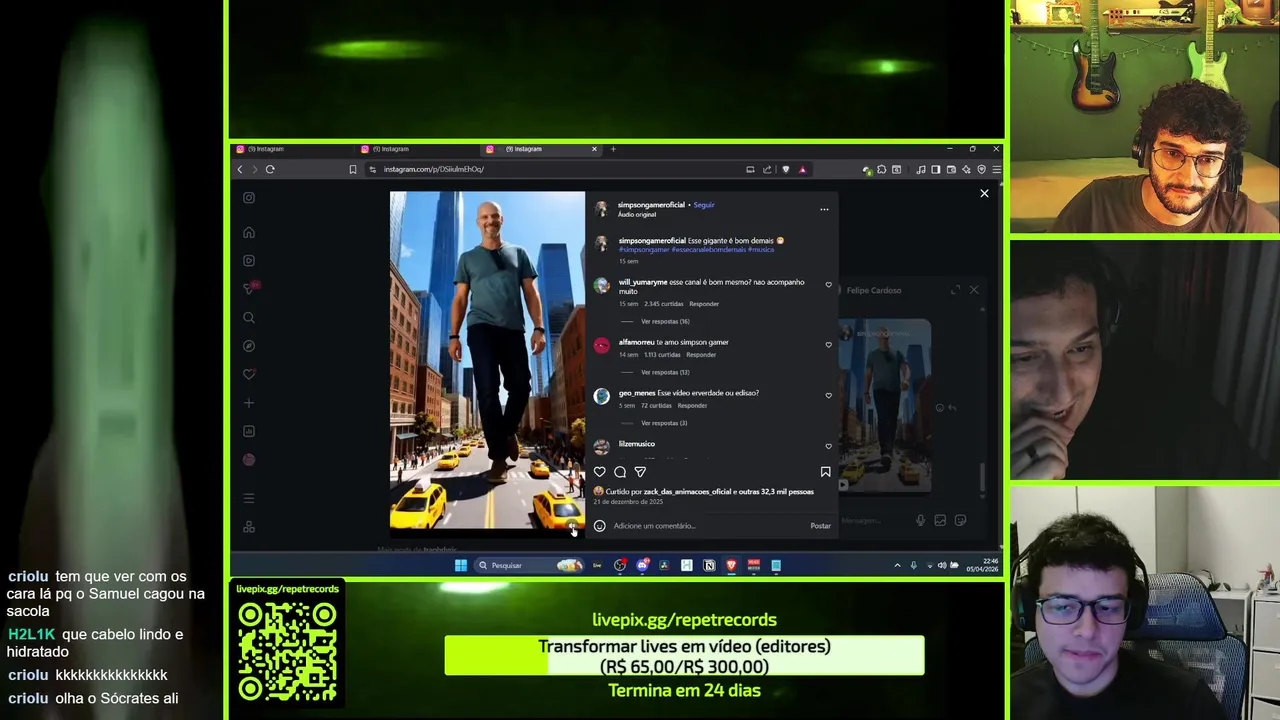Open the Search magnifier in Instagram sidebar
Image resolution: width=1280 pixels, height=720 pixels.
pyautogui.click(x=249, y=318)
